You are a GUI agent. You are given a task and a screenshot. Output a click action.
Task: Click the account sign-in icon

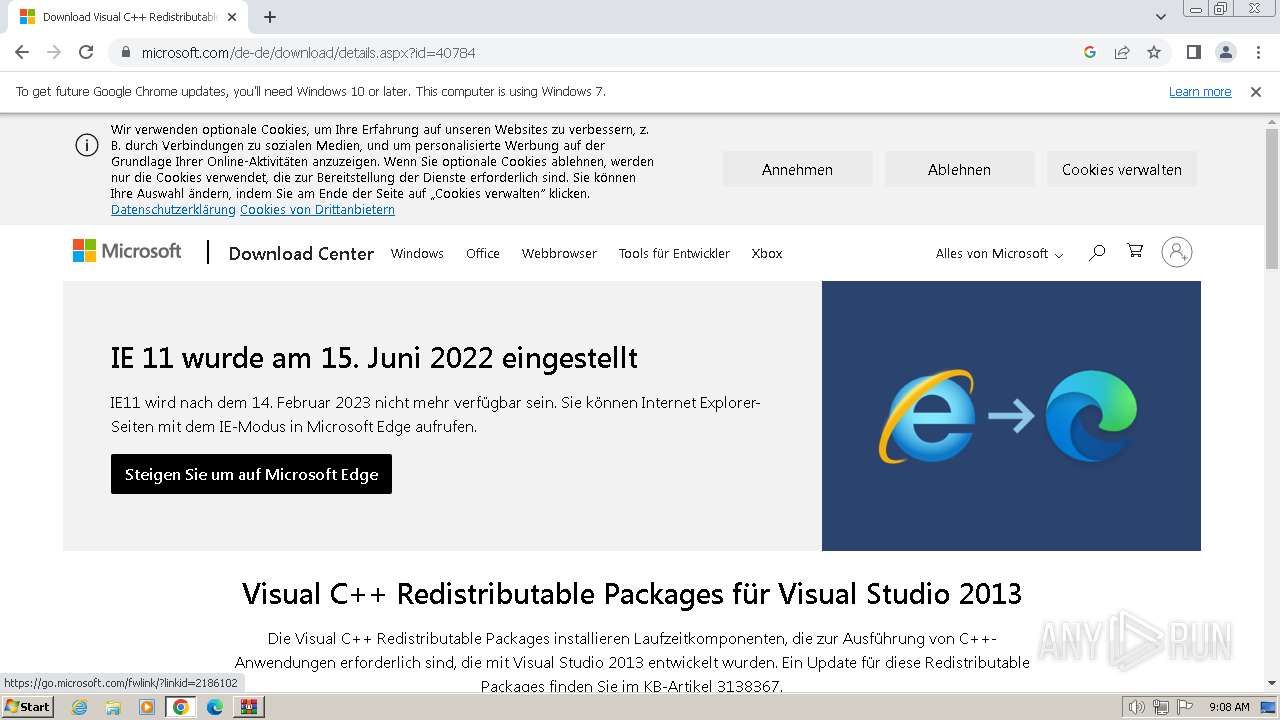tap(1177, 252)
